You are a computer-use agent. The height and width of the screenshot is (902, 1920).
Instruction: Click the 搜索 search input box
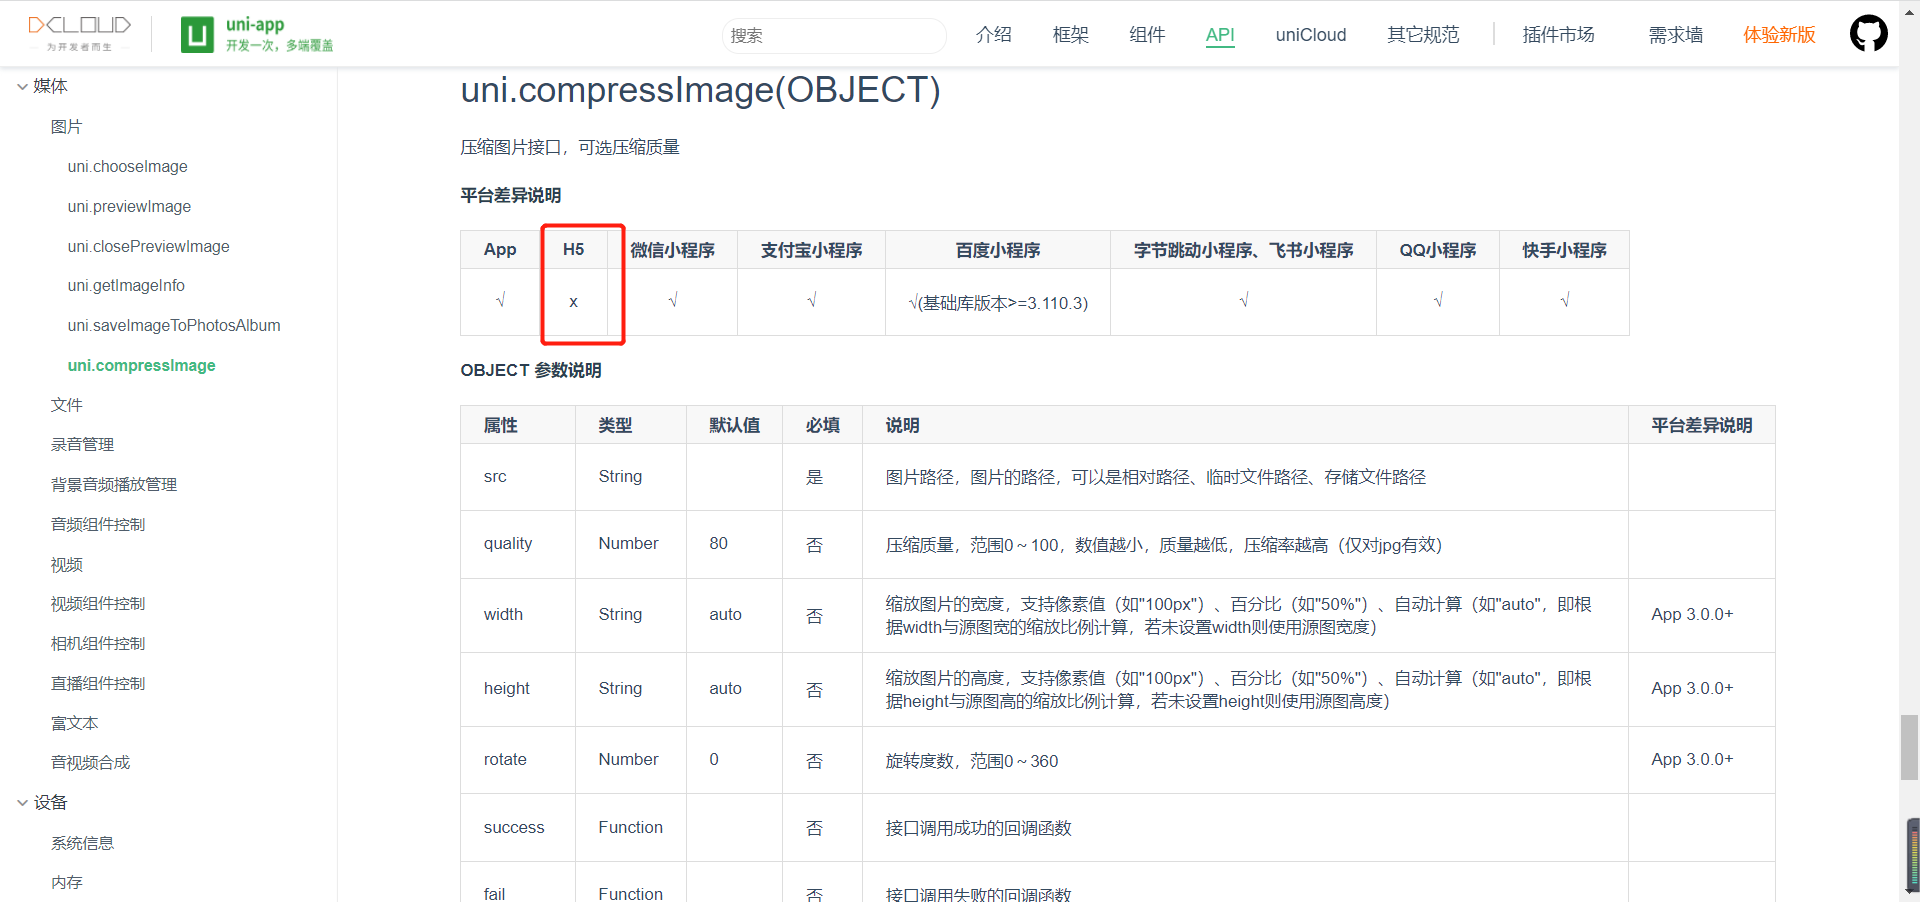click(x=834, y=35)
